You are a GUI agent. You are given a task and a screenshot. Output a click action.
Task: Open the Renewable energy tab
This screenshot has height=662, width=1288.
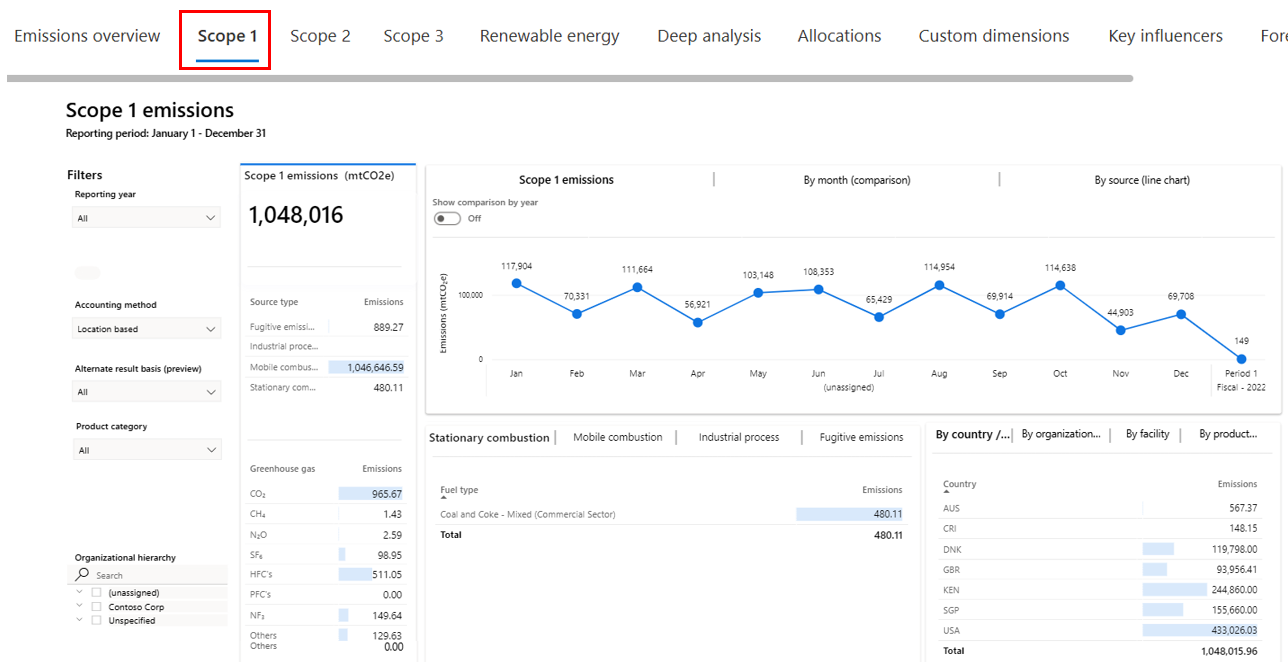click(550, 36)
